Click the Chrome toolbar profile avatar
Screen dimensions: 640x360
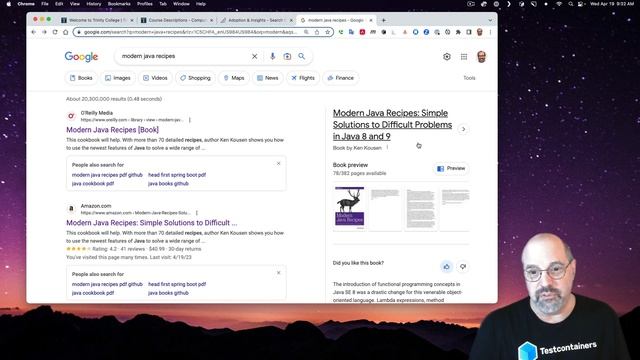pos(480,32)
